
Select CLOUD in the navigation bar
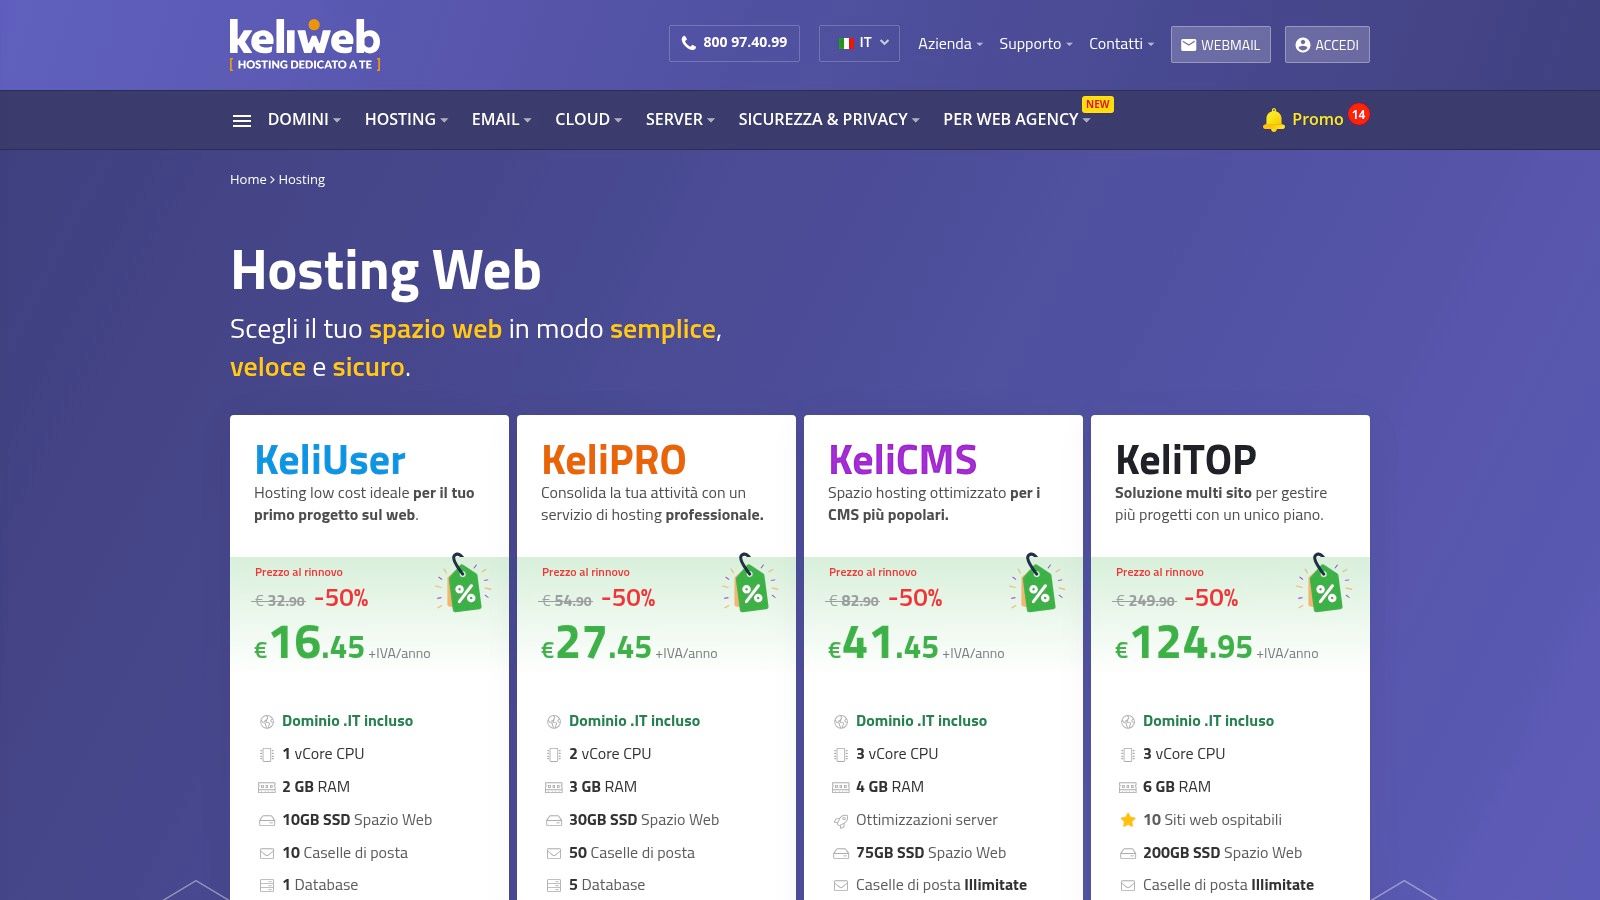tap(583, 119)
